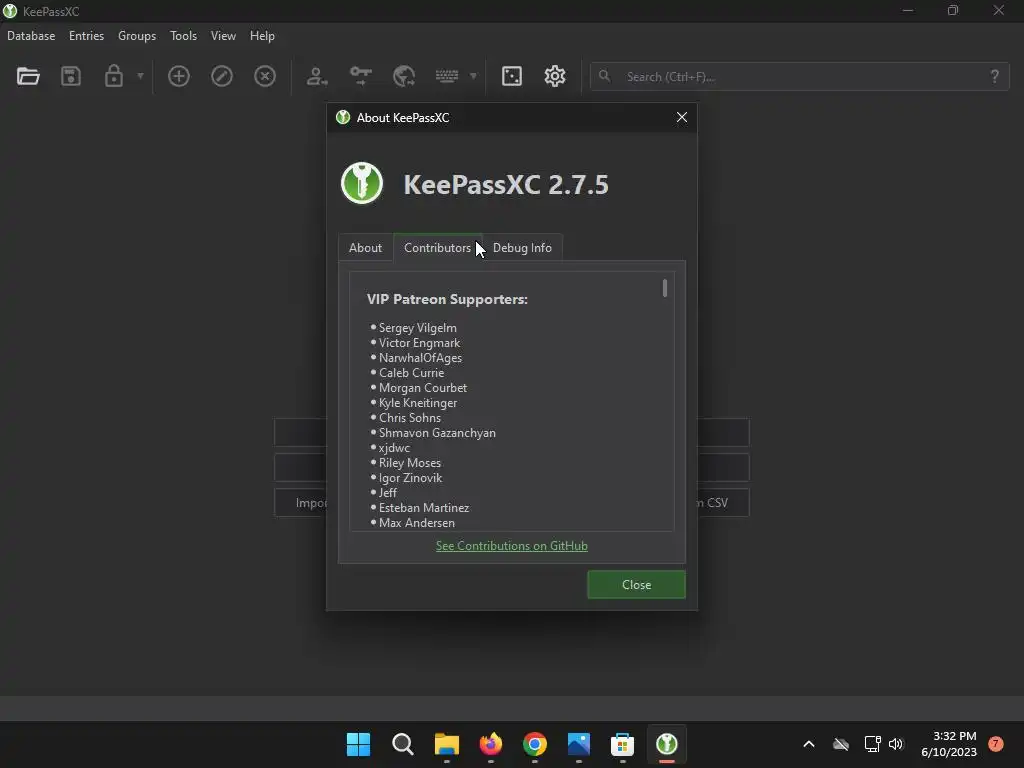Click the name Esteban Martinez

pos(424,508)
